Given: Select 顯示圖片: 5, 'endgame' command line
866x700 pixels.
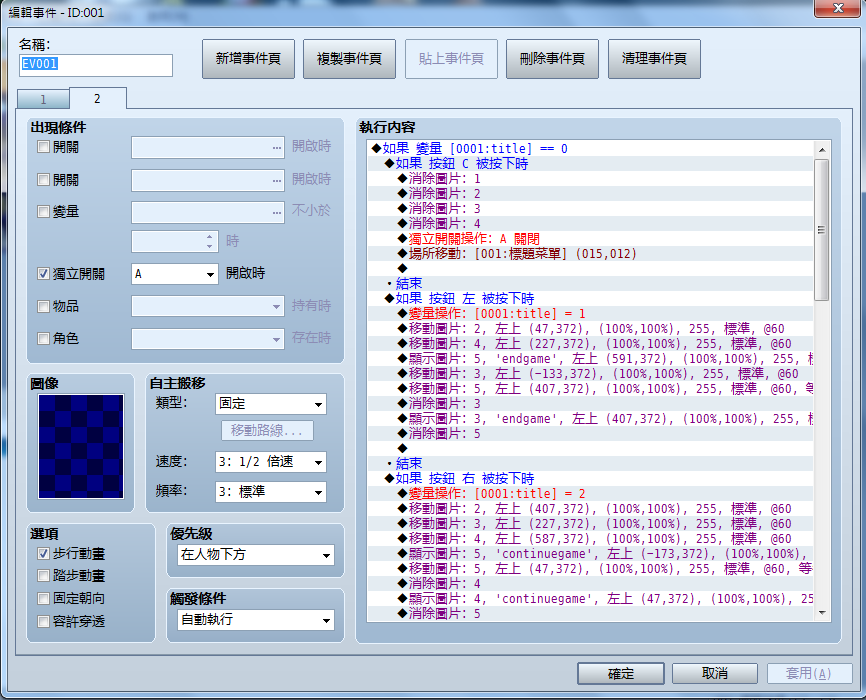Looking at the screenshot, I should click(591, 359).
